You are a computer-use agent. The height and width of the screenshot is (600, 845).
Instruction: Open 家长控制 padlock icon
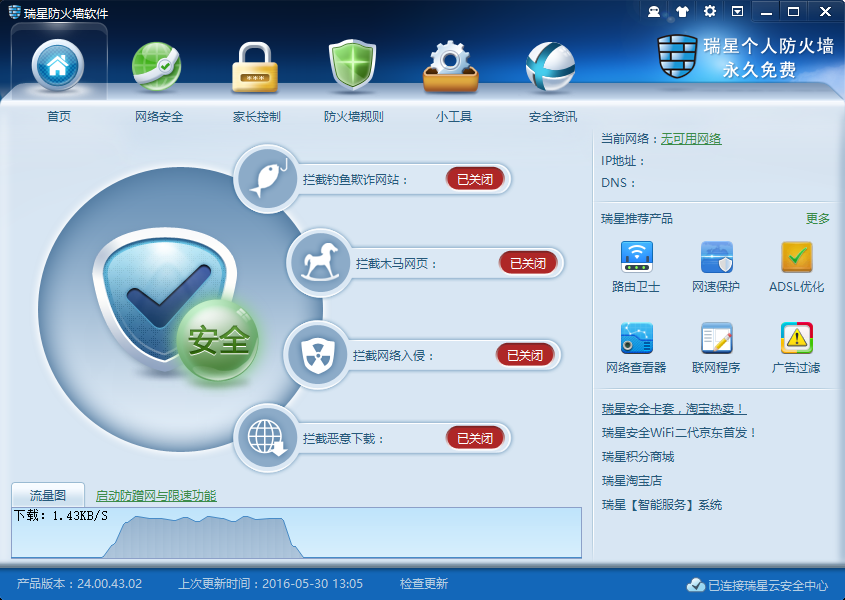tap(254, 67)
